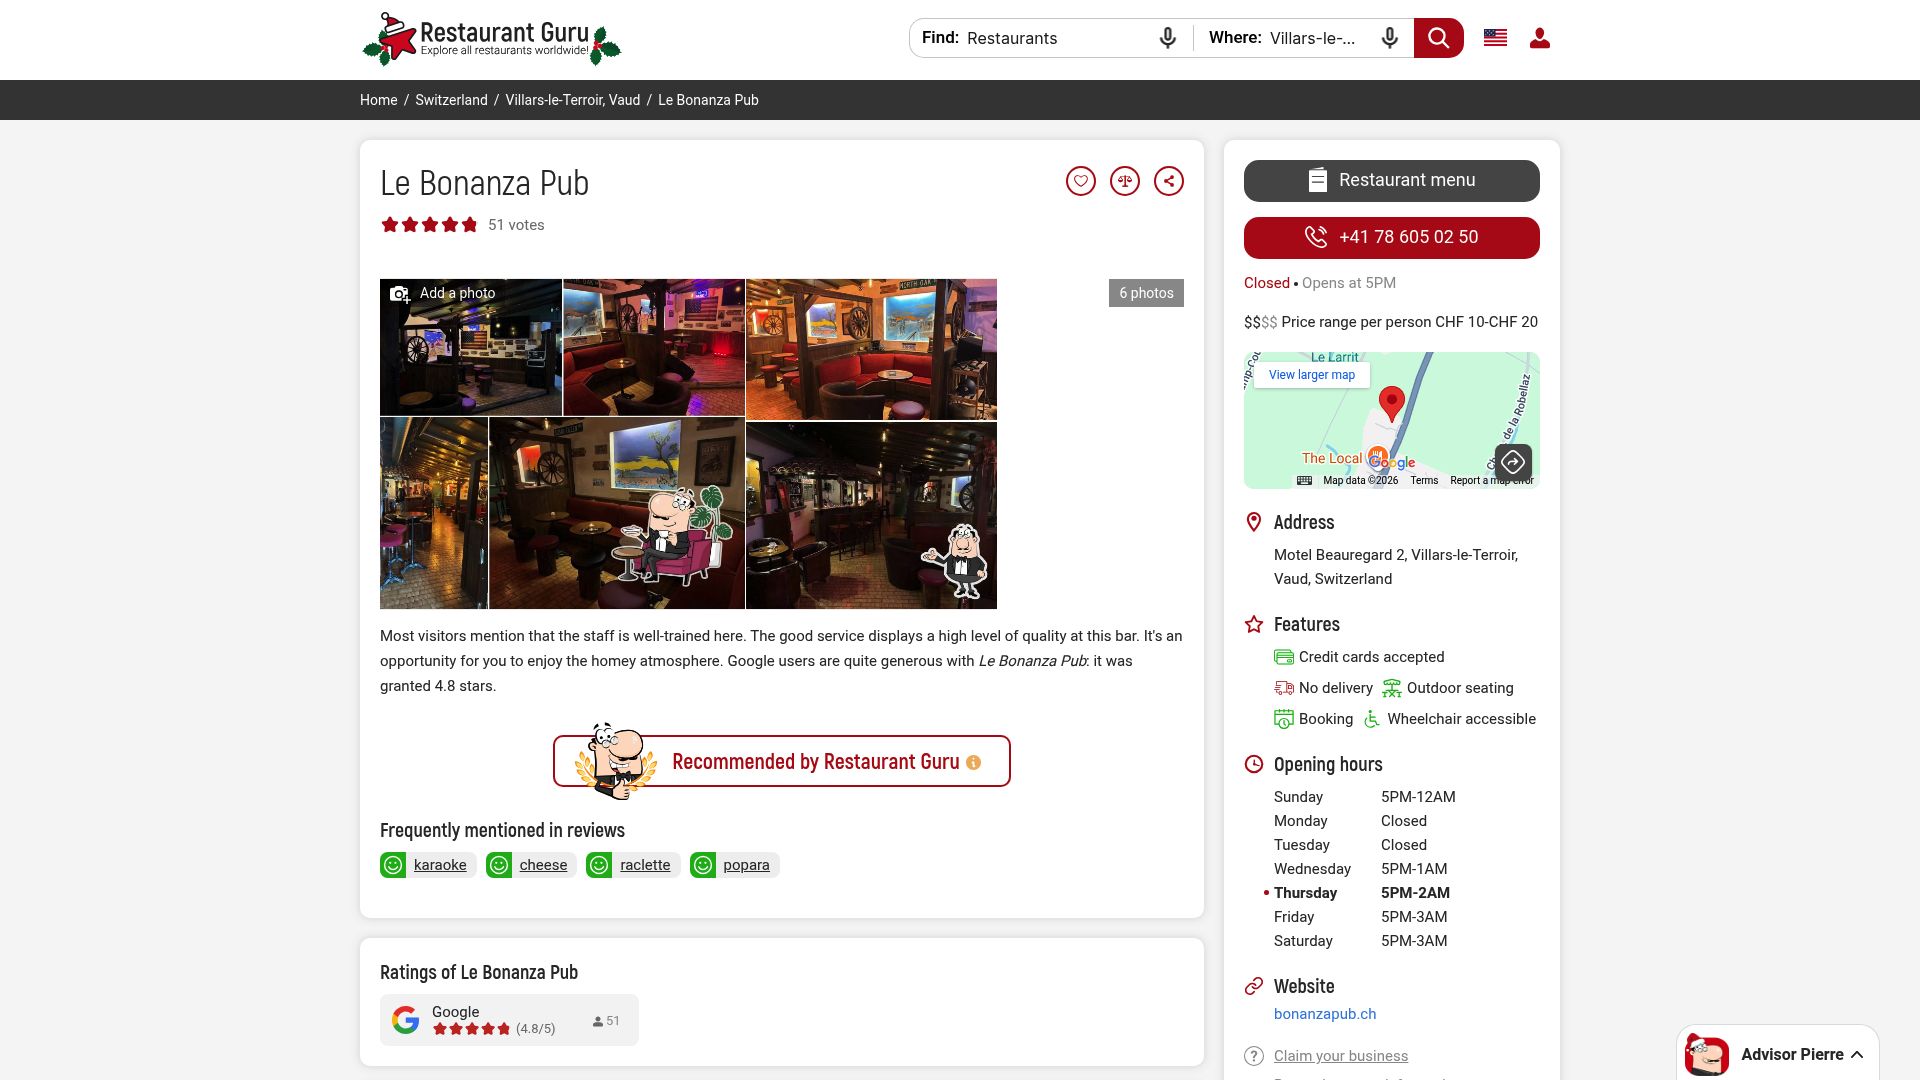Go to Home via breadcrumb navigation
1920x1080 pixels.
tap(378, 100)
